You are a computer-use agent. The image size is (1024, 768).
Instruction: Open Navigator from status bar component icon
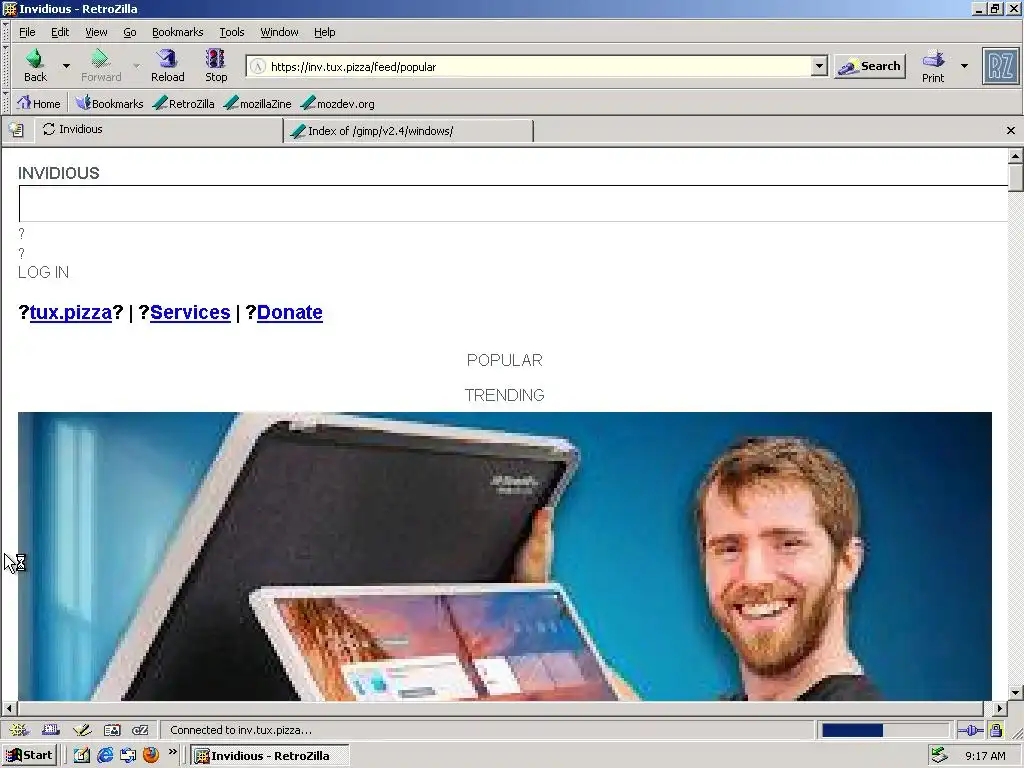tap(19, 730)
